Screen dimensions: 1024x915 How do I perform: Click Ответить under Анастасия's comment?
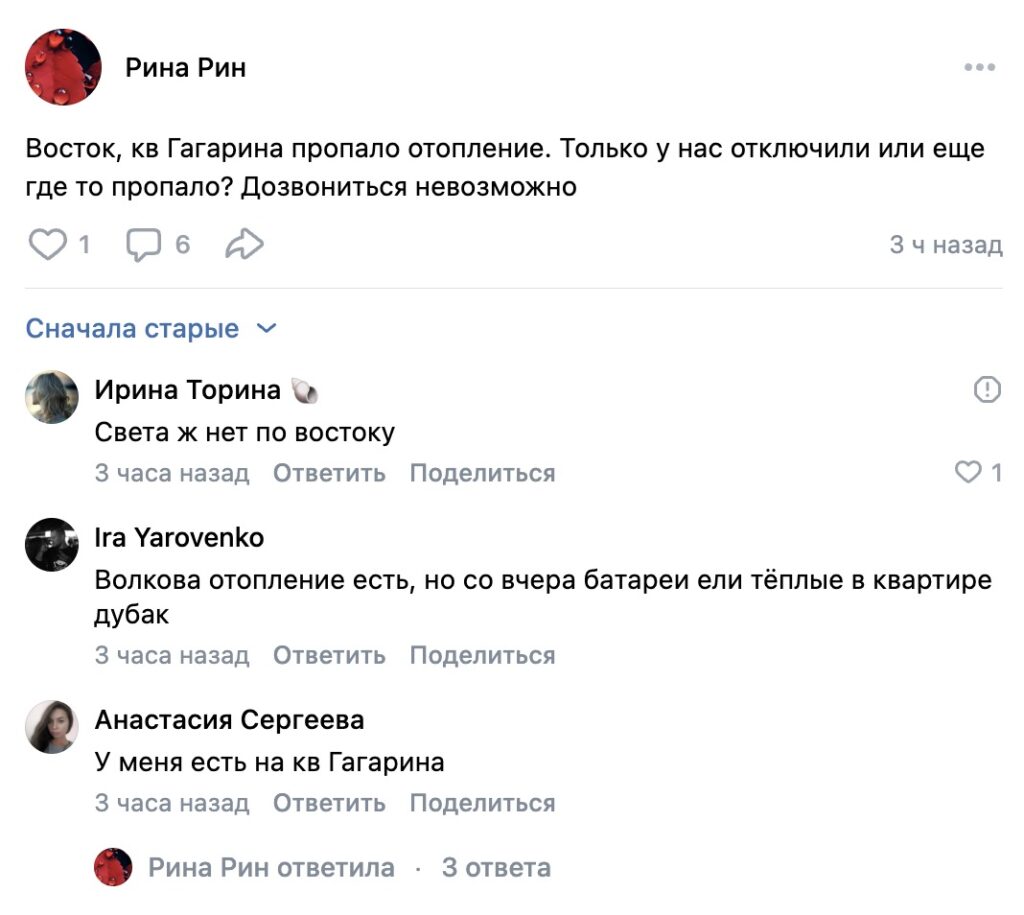(328, 802)
